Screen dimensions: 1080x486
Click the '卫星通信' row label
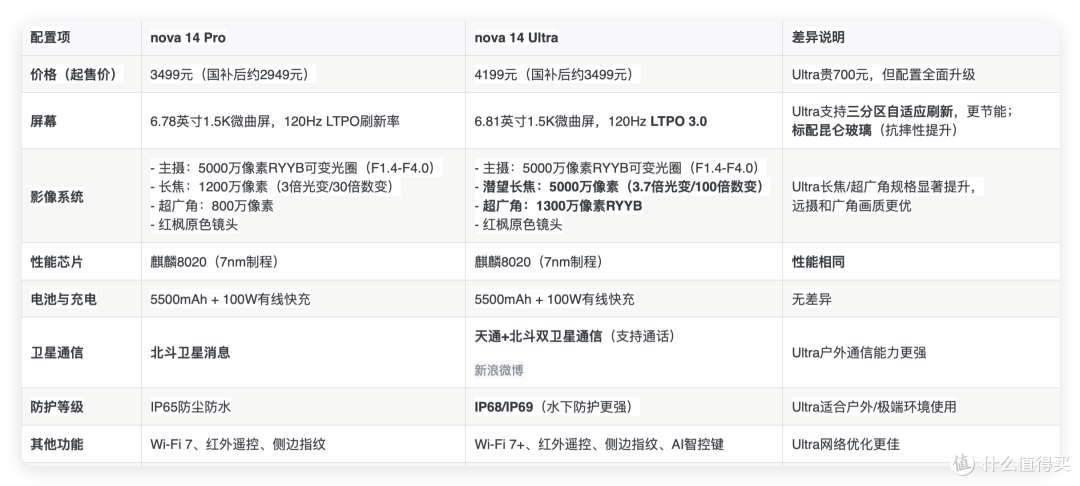point(56,352)
